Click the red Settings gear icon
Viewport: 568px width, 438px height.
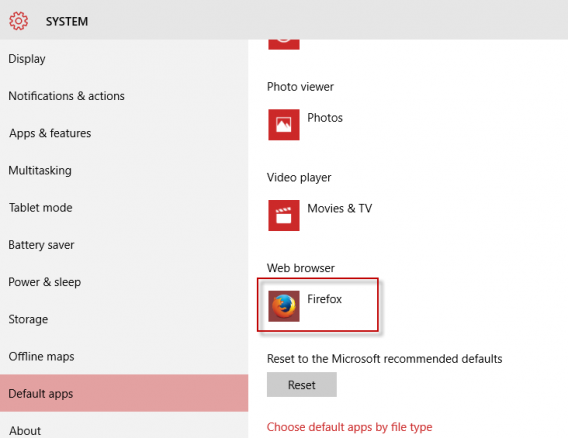(18, 21)
